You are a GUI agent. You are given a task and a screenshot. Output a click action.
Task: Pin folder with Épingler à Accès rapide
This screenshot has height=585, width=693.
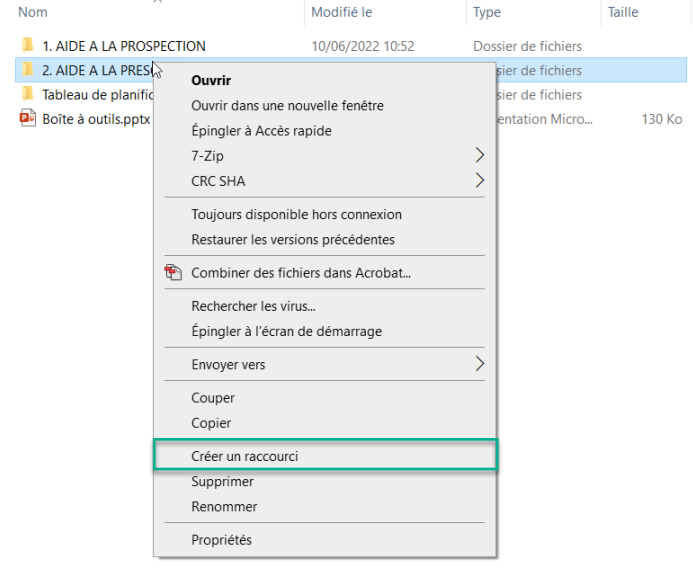coord(261,131)
